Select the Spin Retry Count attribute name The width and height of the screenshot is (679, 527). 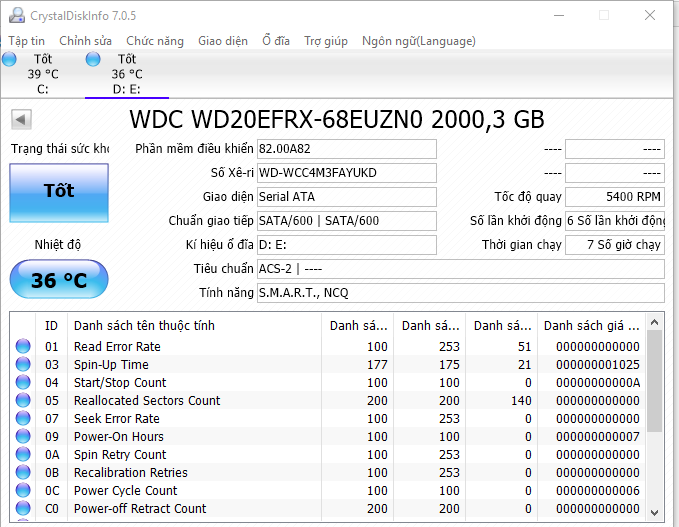pos(120,455)
